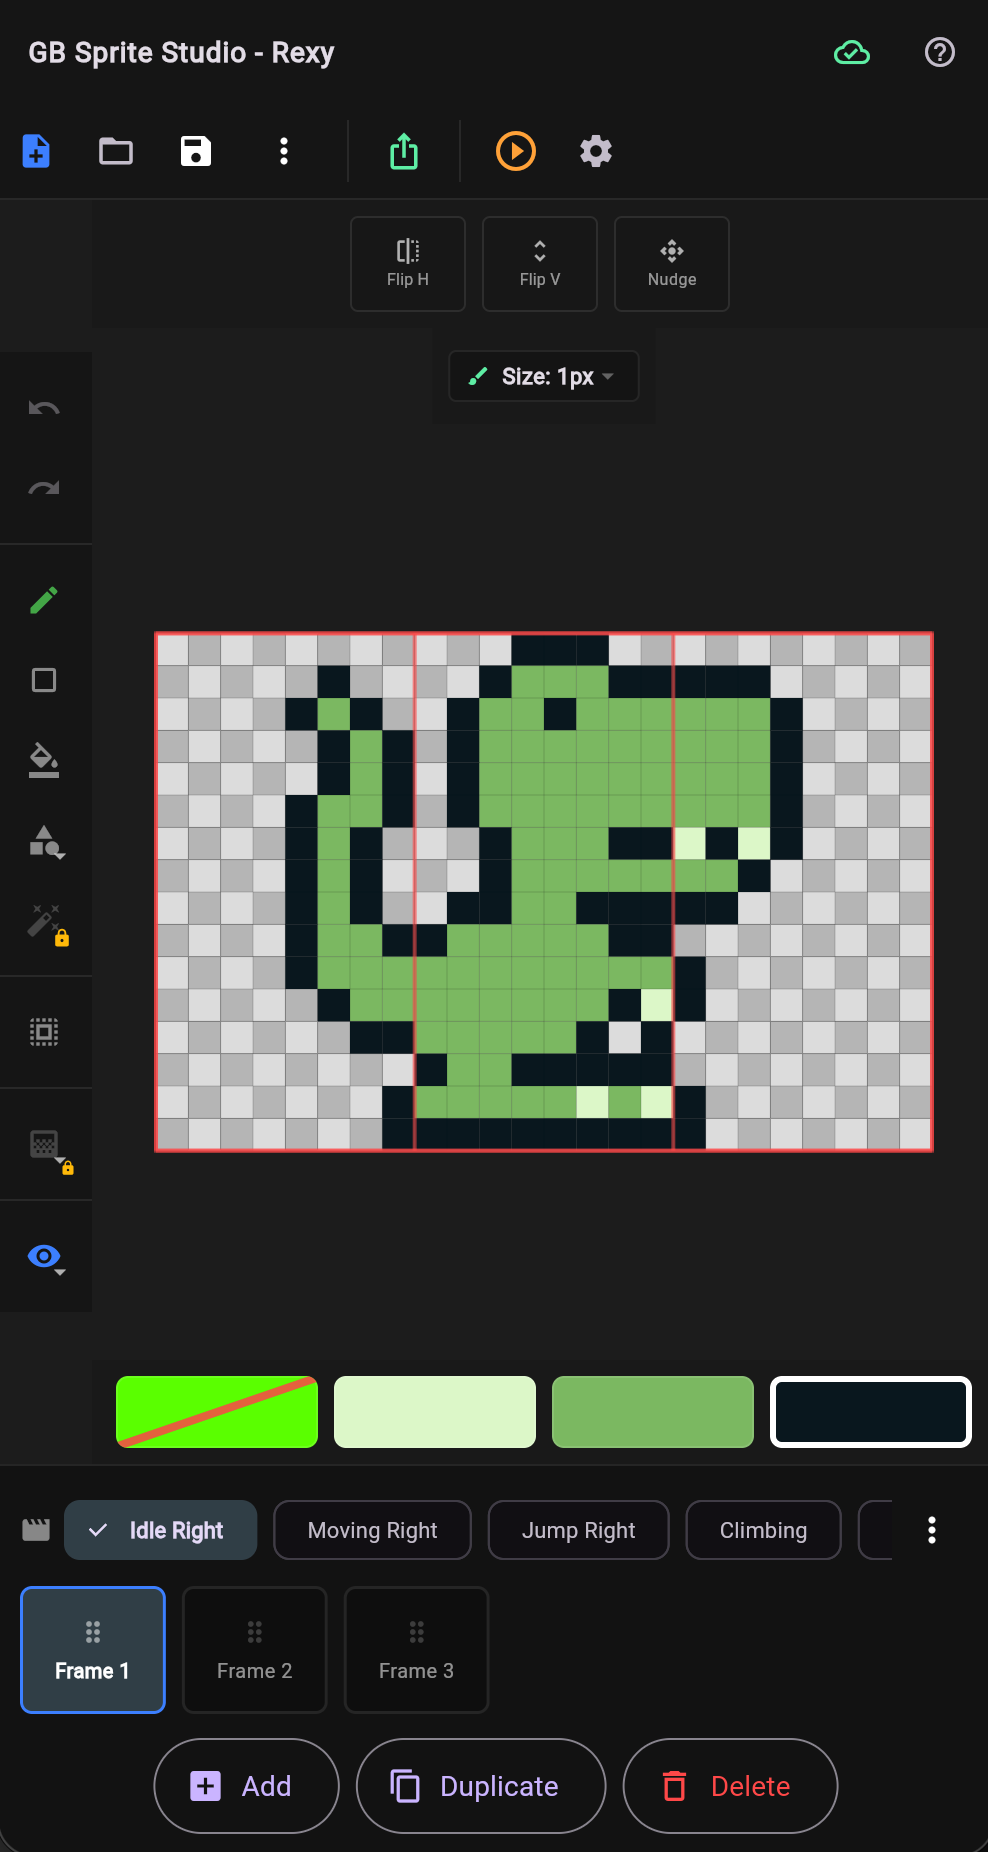Activate the marquee selection tool
This screenshot has width=988, height=1852.
(x=44, y=1032)
